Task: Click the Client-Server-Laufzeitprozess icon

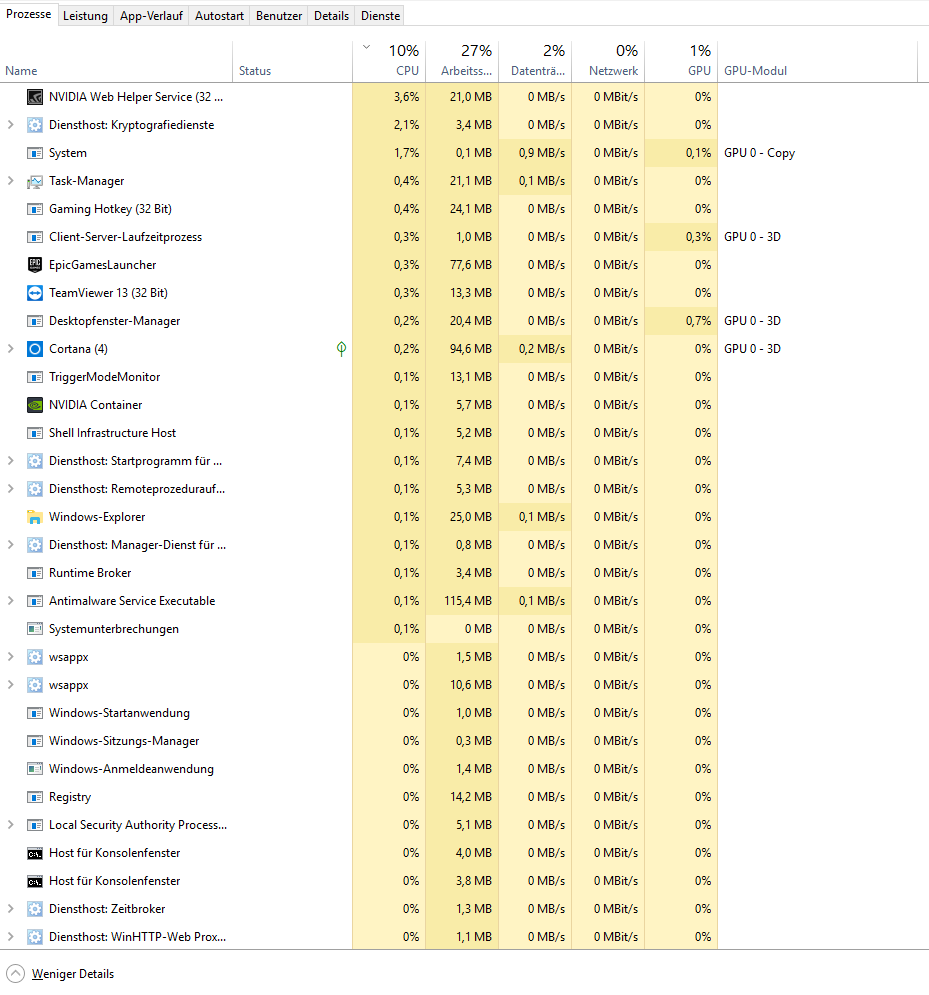Action: (35, 237)
